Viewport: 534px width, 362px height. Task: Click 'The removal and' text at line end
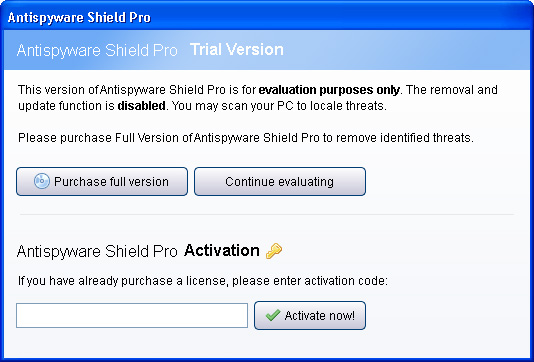[x=452, y=90]
